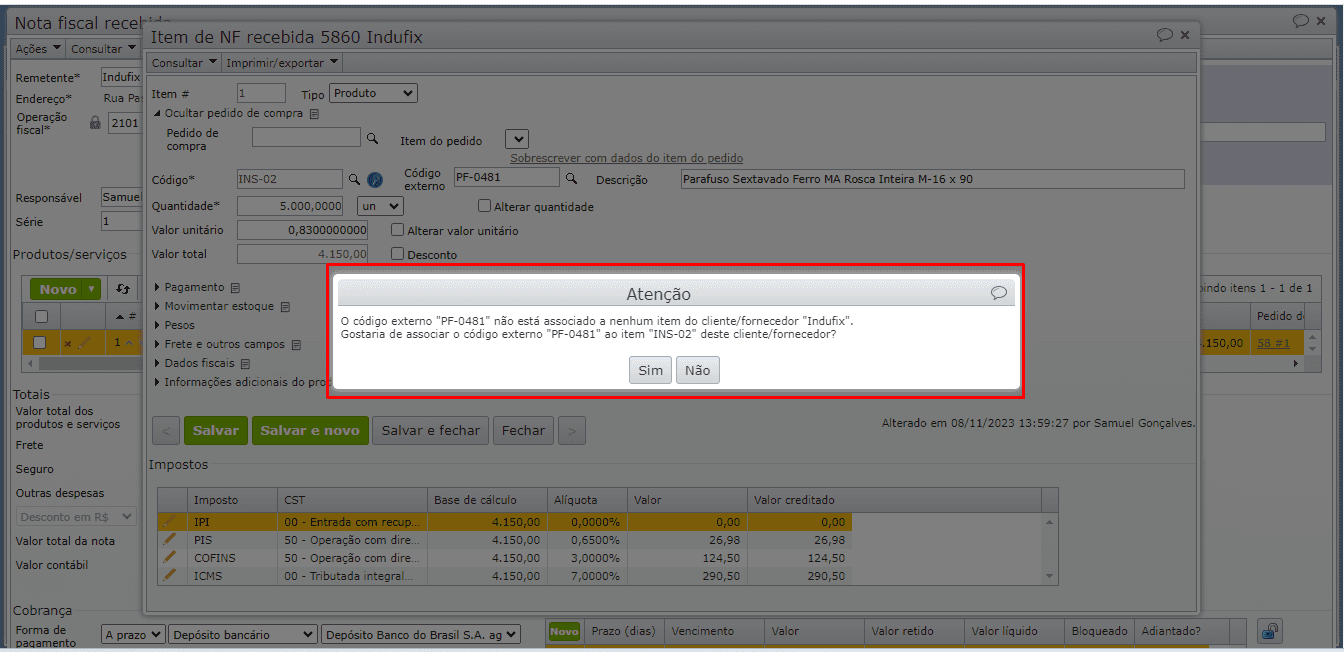Delete the product row with the x icon

tap(68, 343)
